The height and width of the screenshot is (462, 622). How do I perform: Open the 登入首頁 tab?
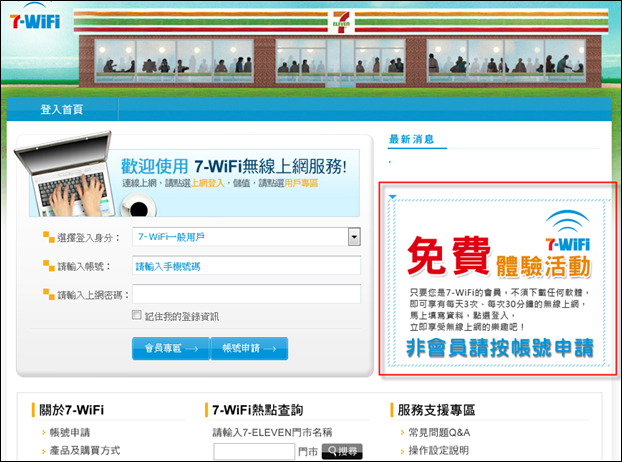click(x=61, y=109)
